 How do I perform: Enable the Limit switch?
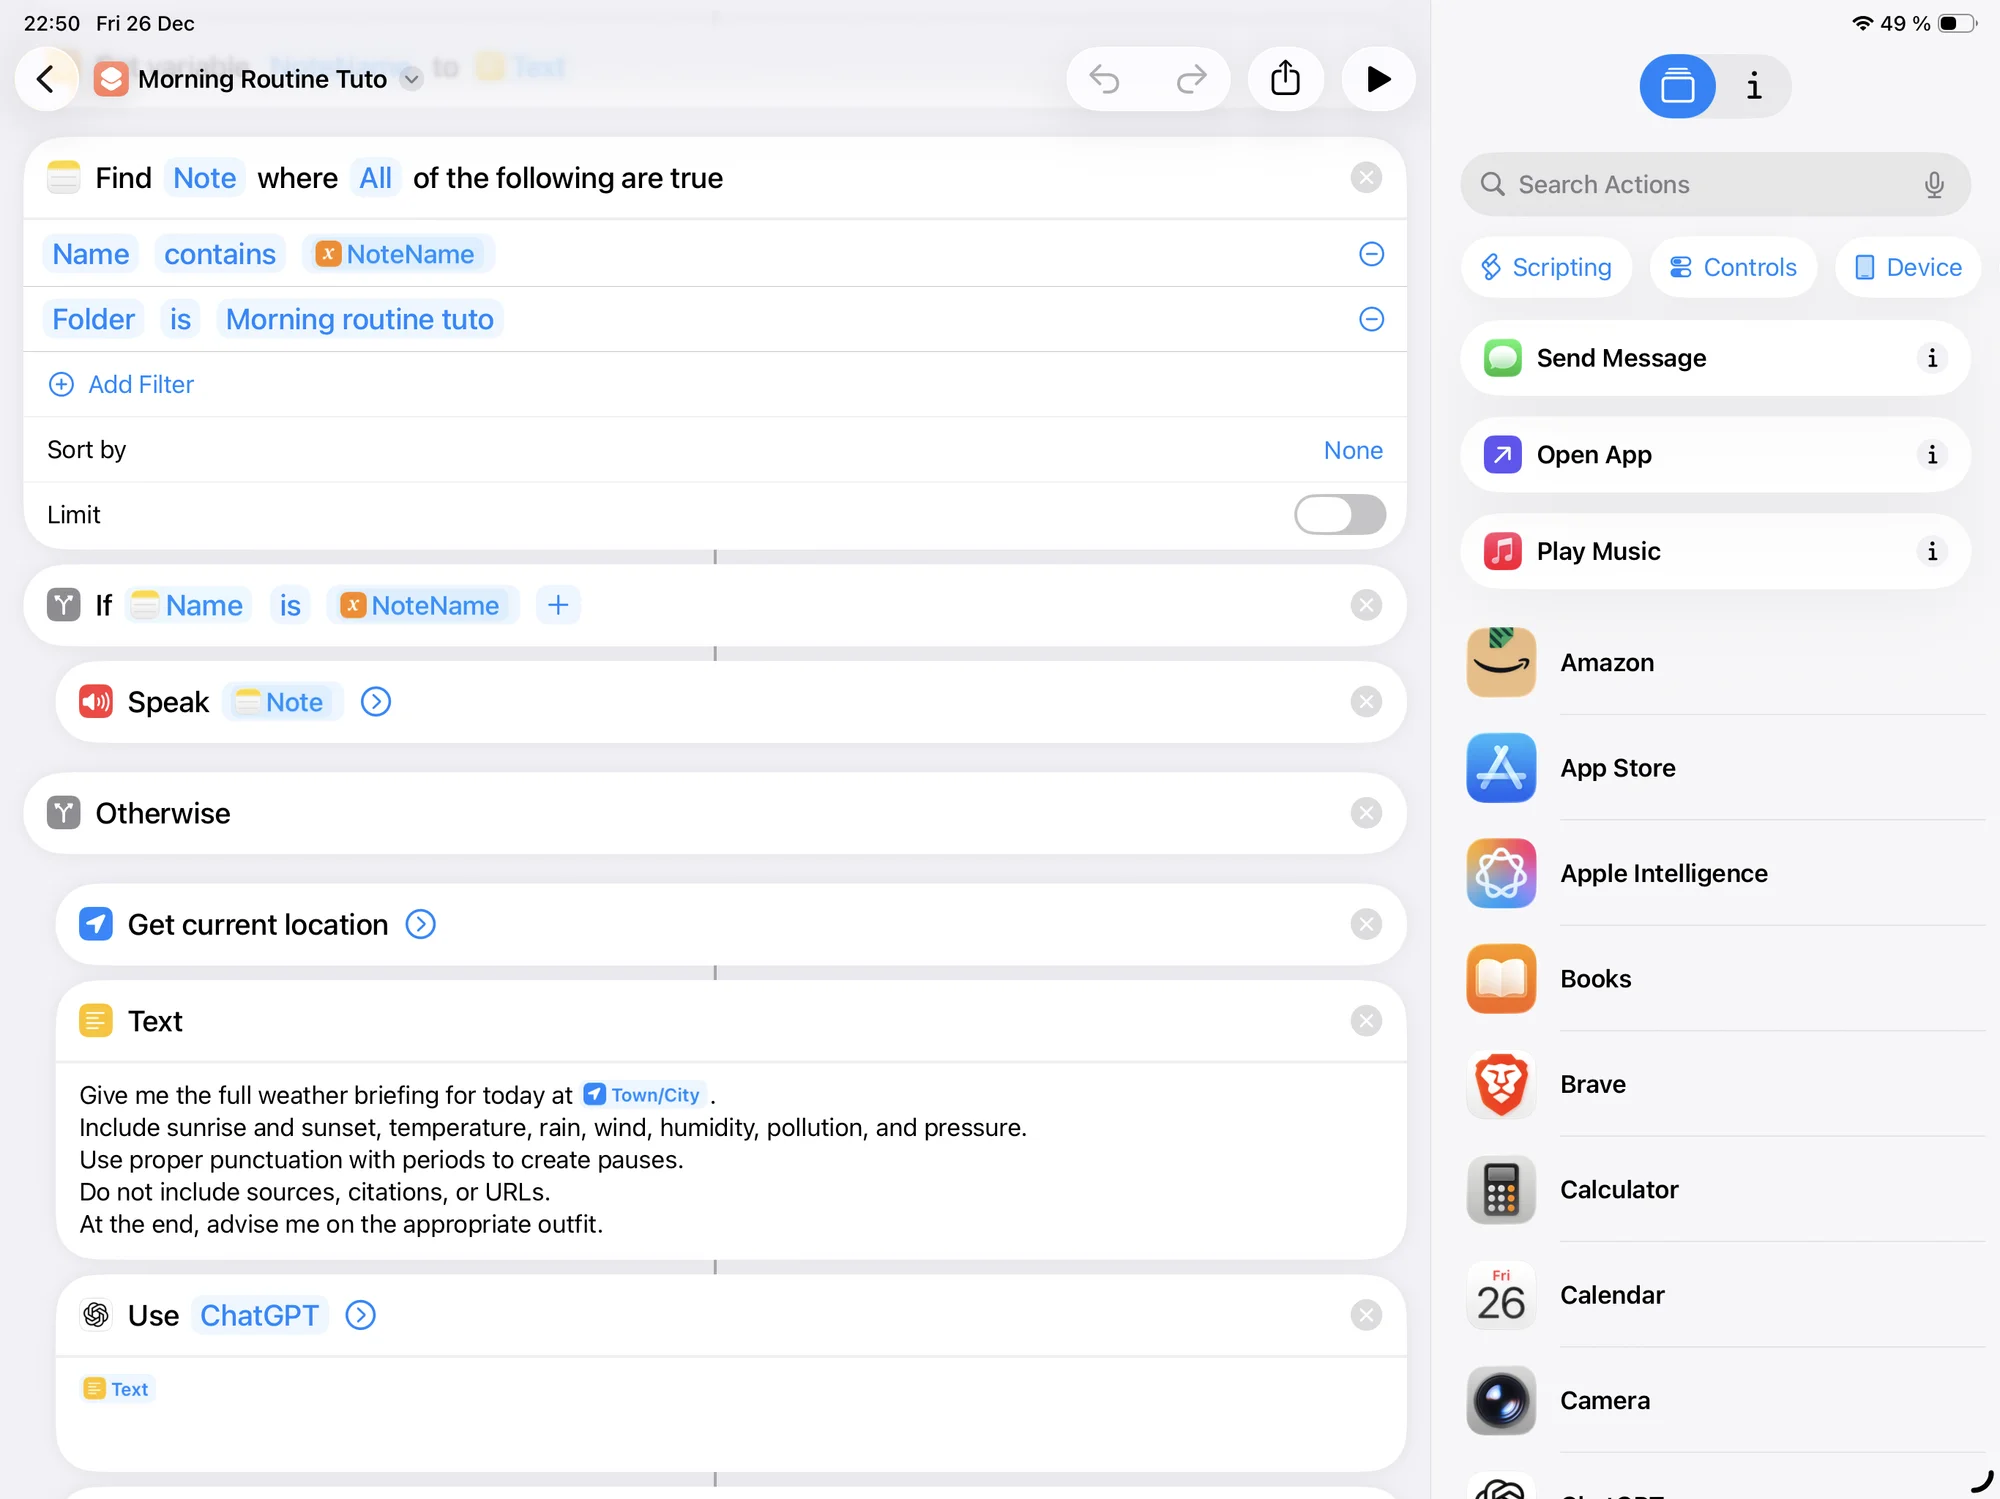click(x=1339, y=515)
